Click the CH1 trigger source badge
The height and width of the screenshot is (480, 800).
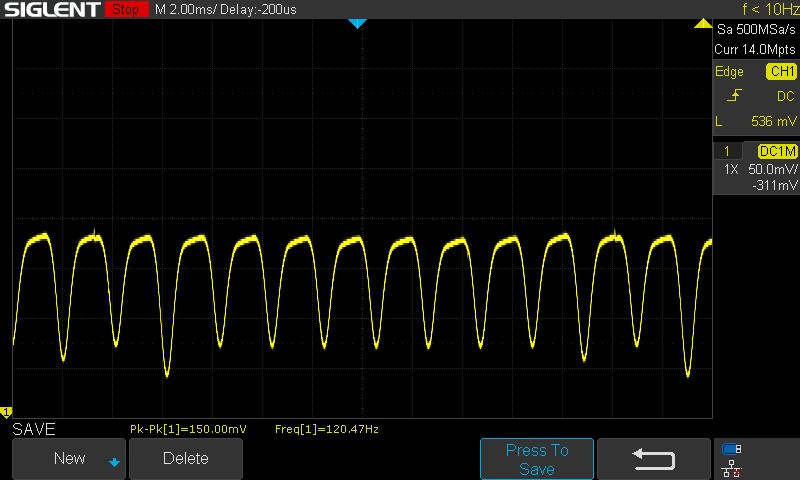tap(782, 71)
